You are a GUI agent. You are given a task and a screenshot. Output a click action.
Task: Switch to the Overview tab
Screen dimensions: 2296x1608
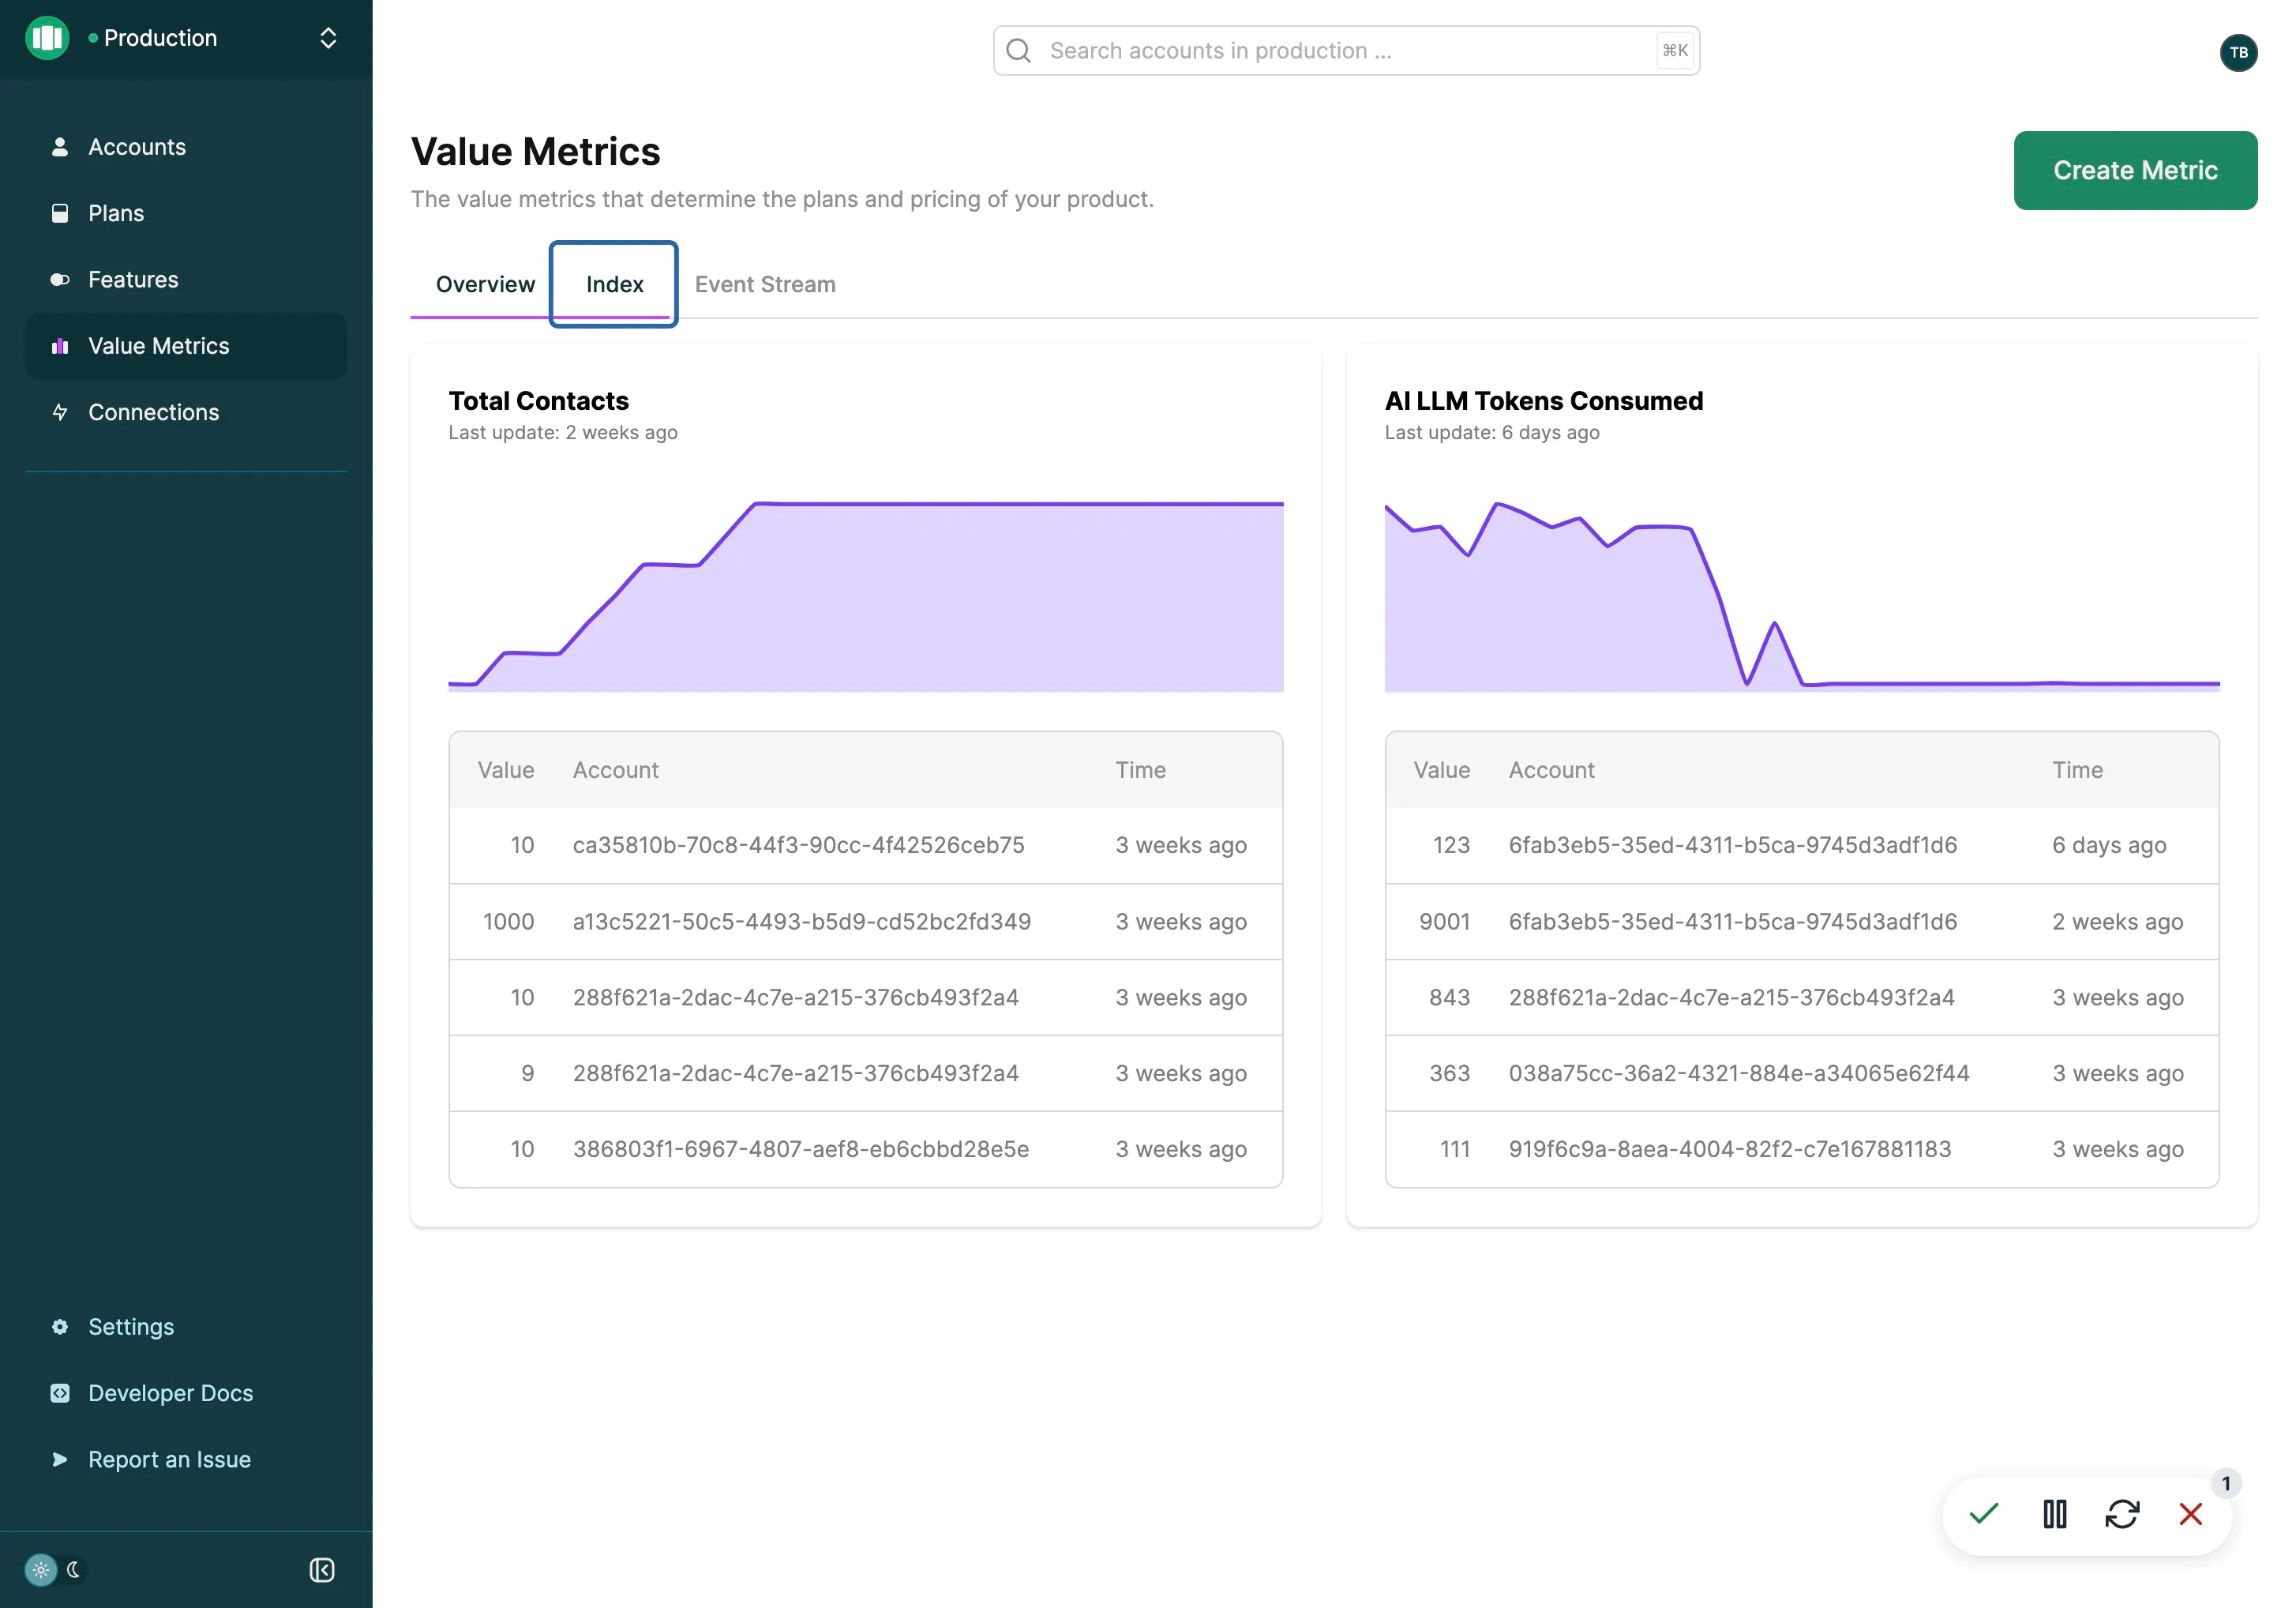[485, 284]
